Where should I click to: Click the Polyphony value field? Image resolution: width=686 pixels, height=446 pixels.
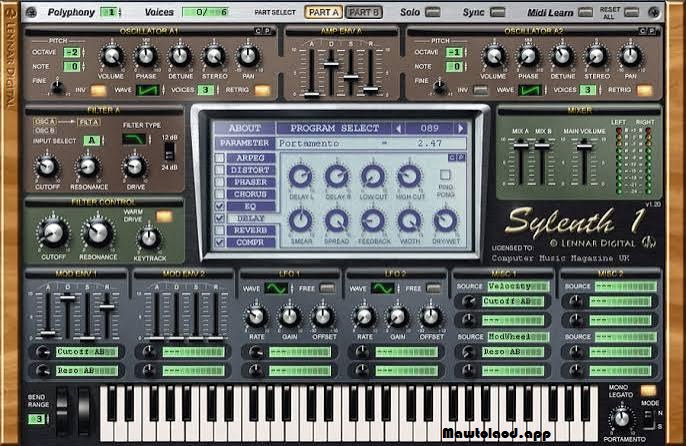pos(111,12)
